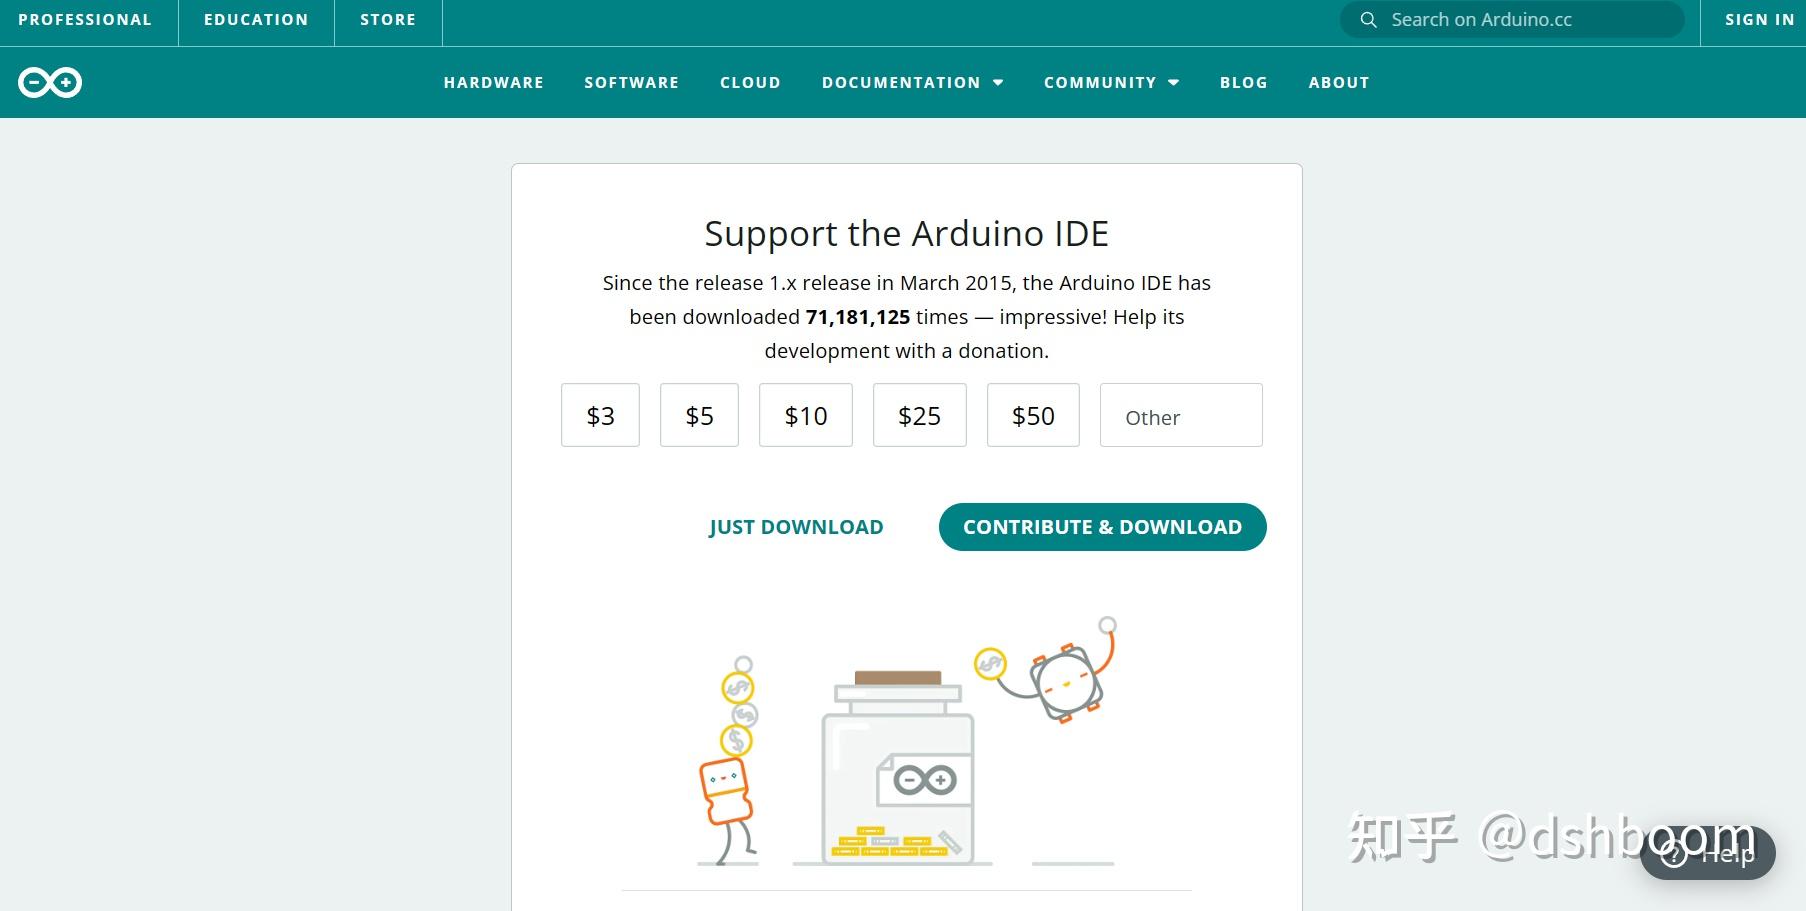1806x911 pixels.
Task: Open the Software menu item
Action: point(632,83)
